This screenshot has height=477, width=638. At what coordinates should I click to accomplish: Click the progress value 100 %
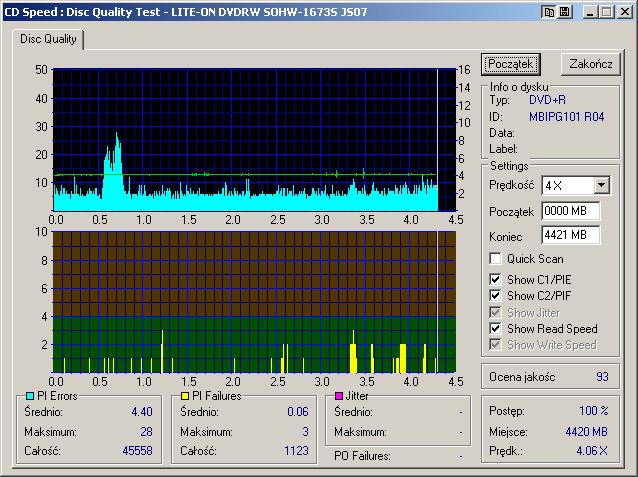click(594, 411)
